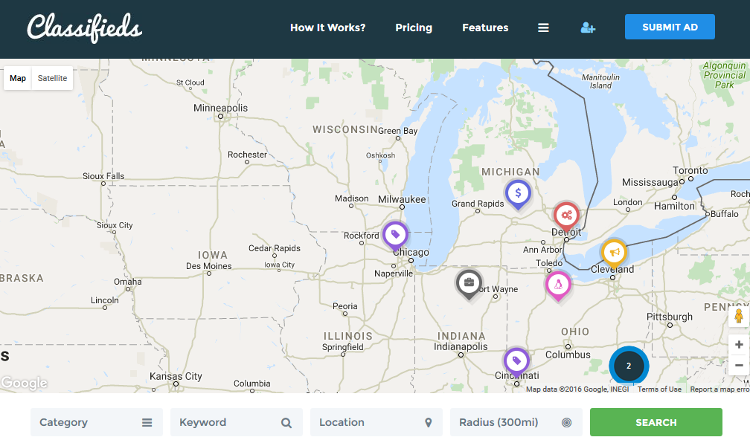
Task: Go to How It Works? page
Action: (x=327, y=28)
